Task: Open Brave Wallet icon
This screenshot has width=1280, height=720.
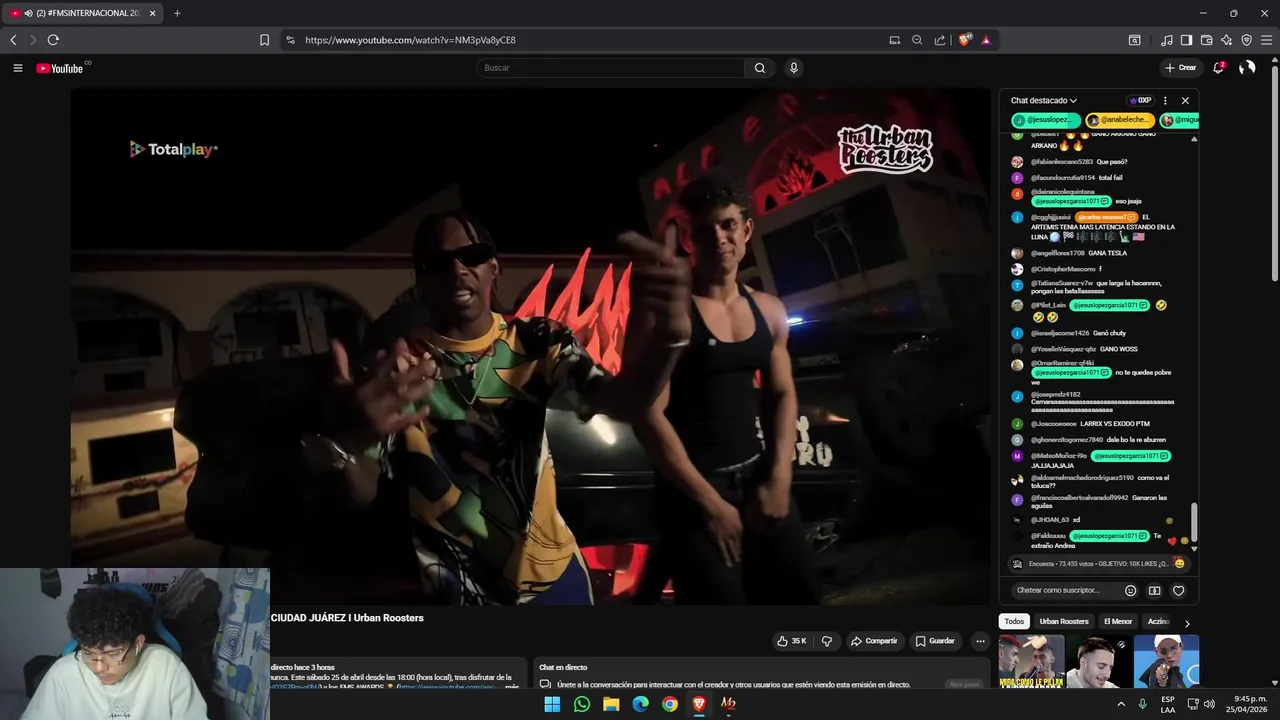Action: [1206, 40]
